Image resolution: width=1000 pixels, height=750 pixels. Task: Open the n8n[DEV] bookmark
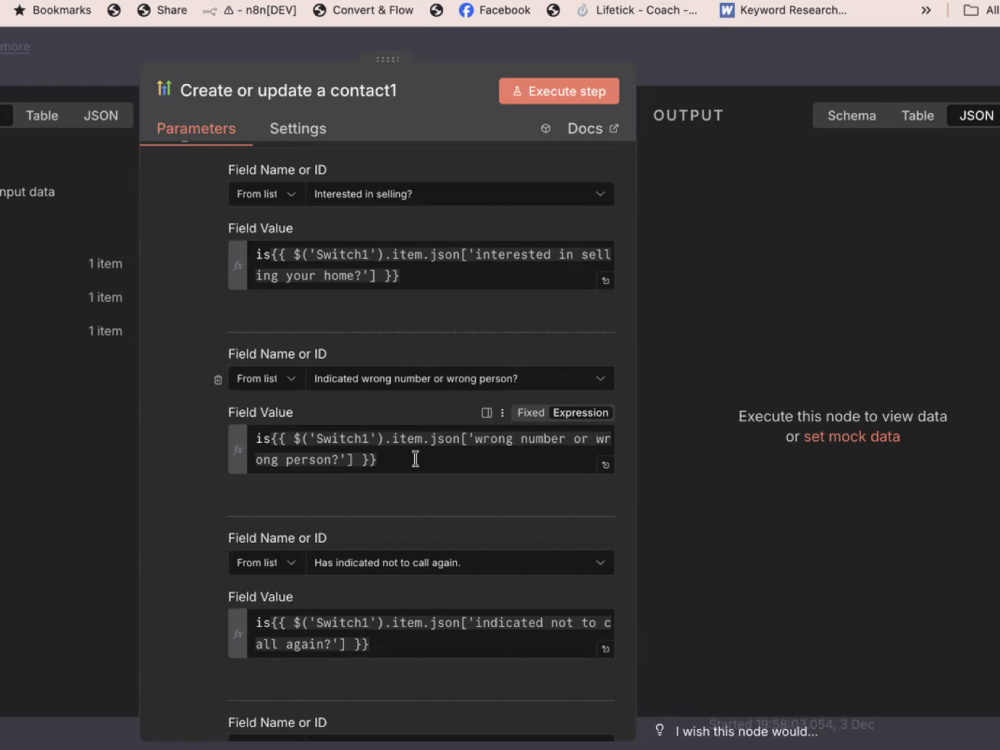250,10
